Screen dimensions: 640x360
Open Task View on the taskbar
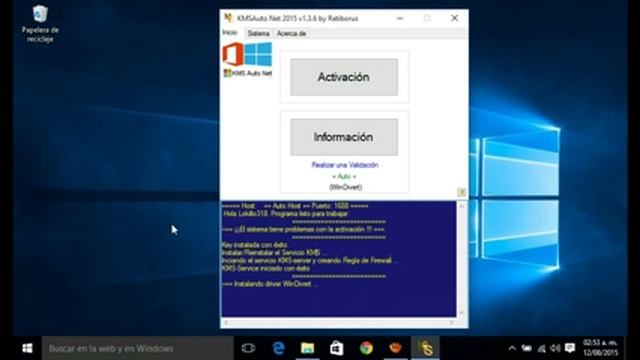coord(248,348)
